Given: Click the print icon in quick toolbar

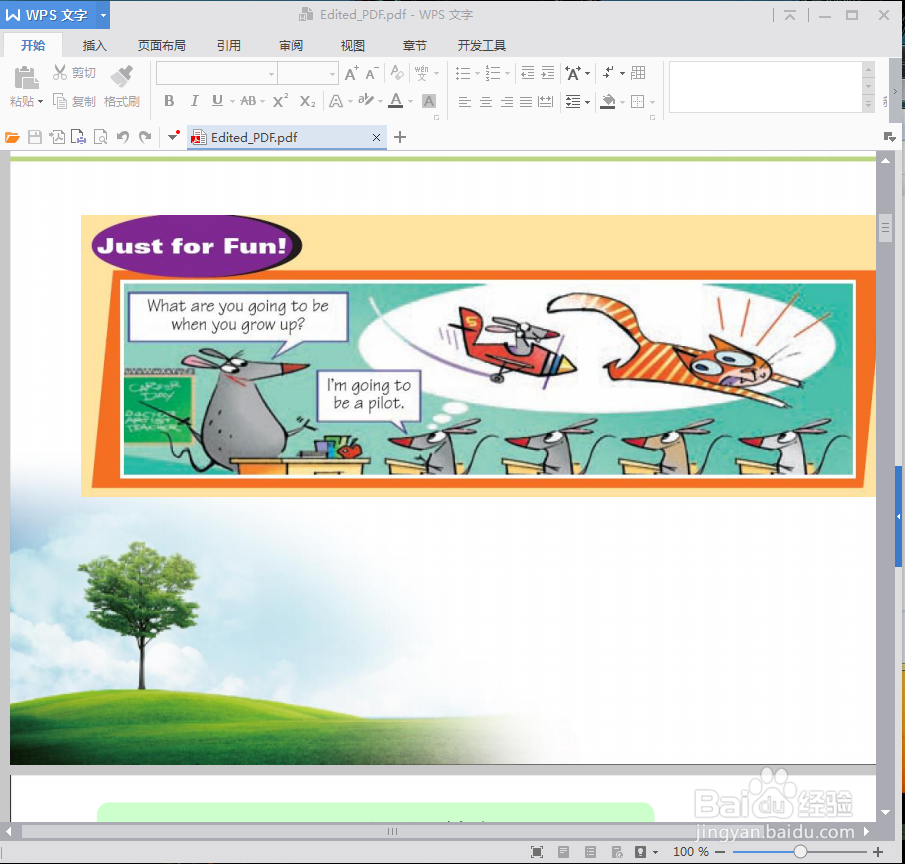Looking at the screenshot, I should click(78, 137).
